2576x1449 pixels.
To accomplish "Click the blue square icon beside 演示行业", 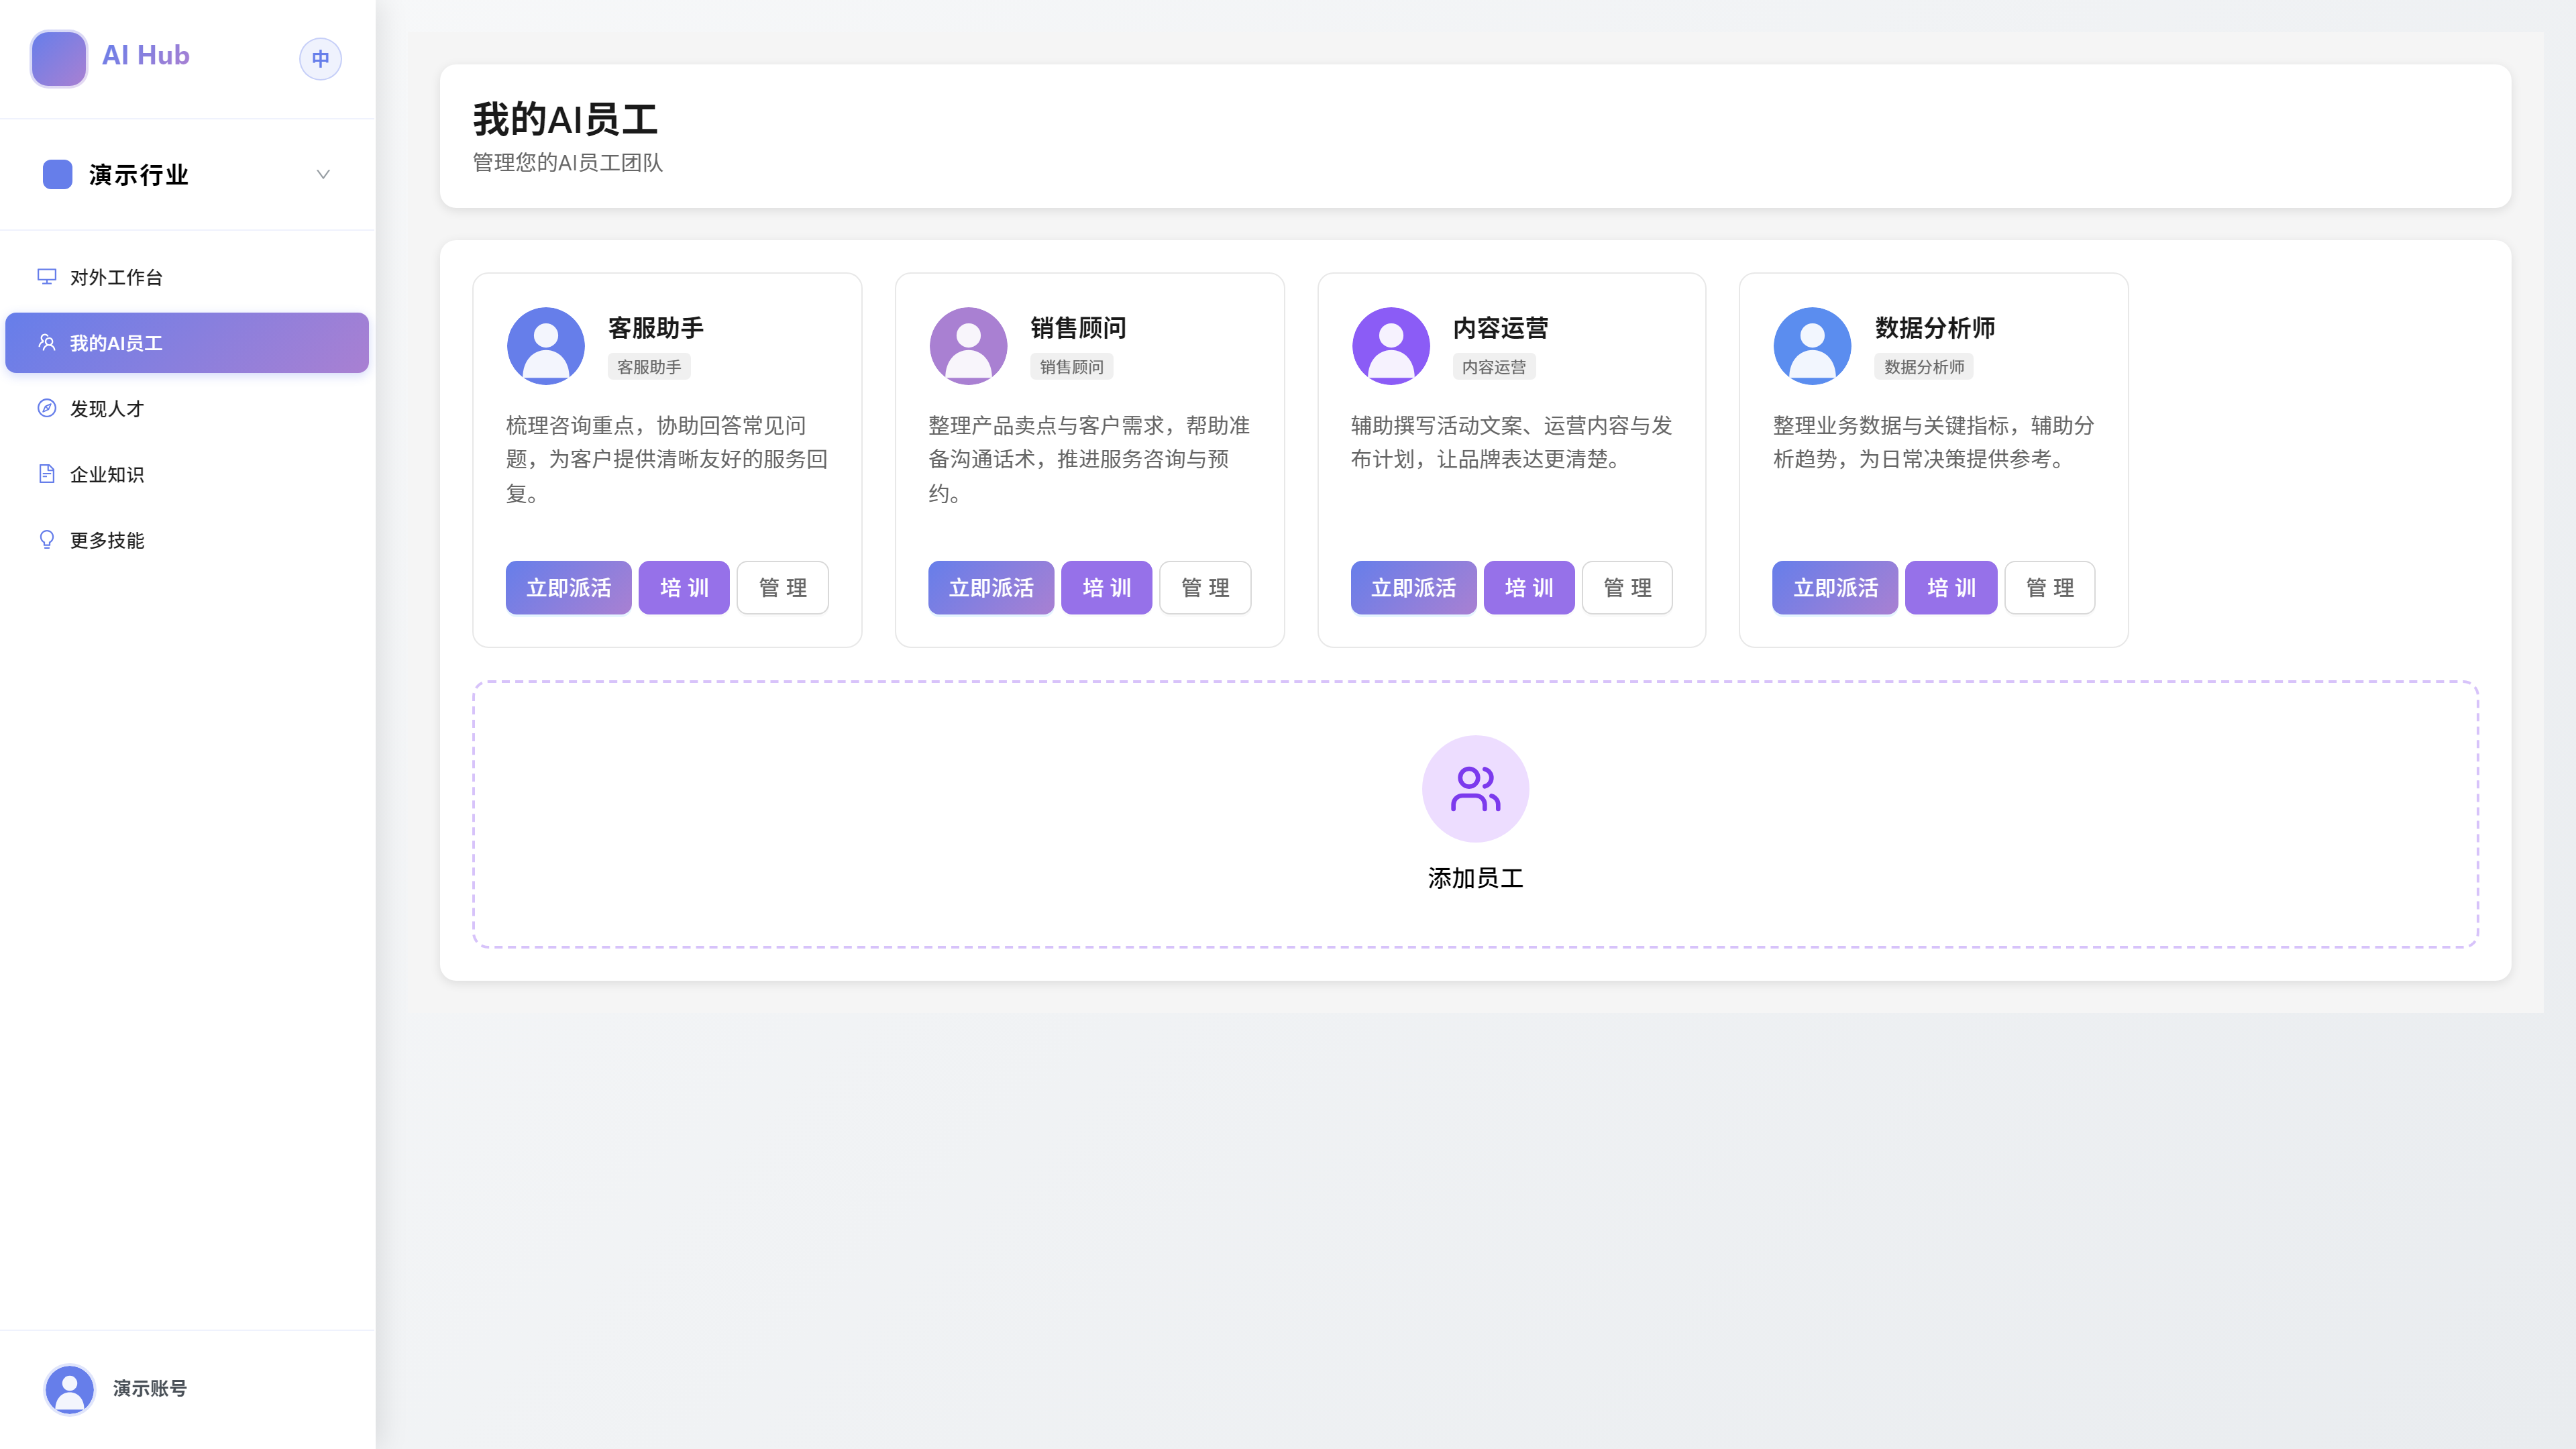I will pyautogui.click(x=58, y=174).
